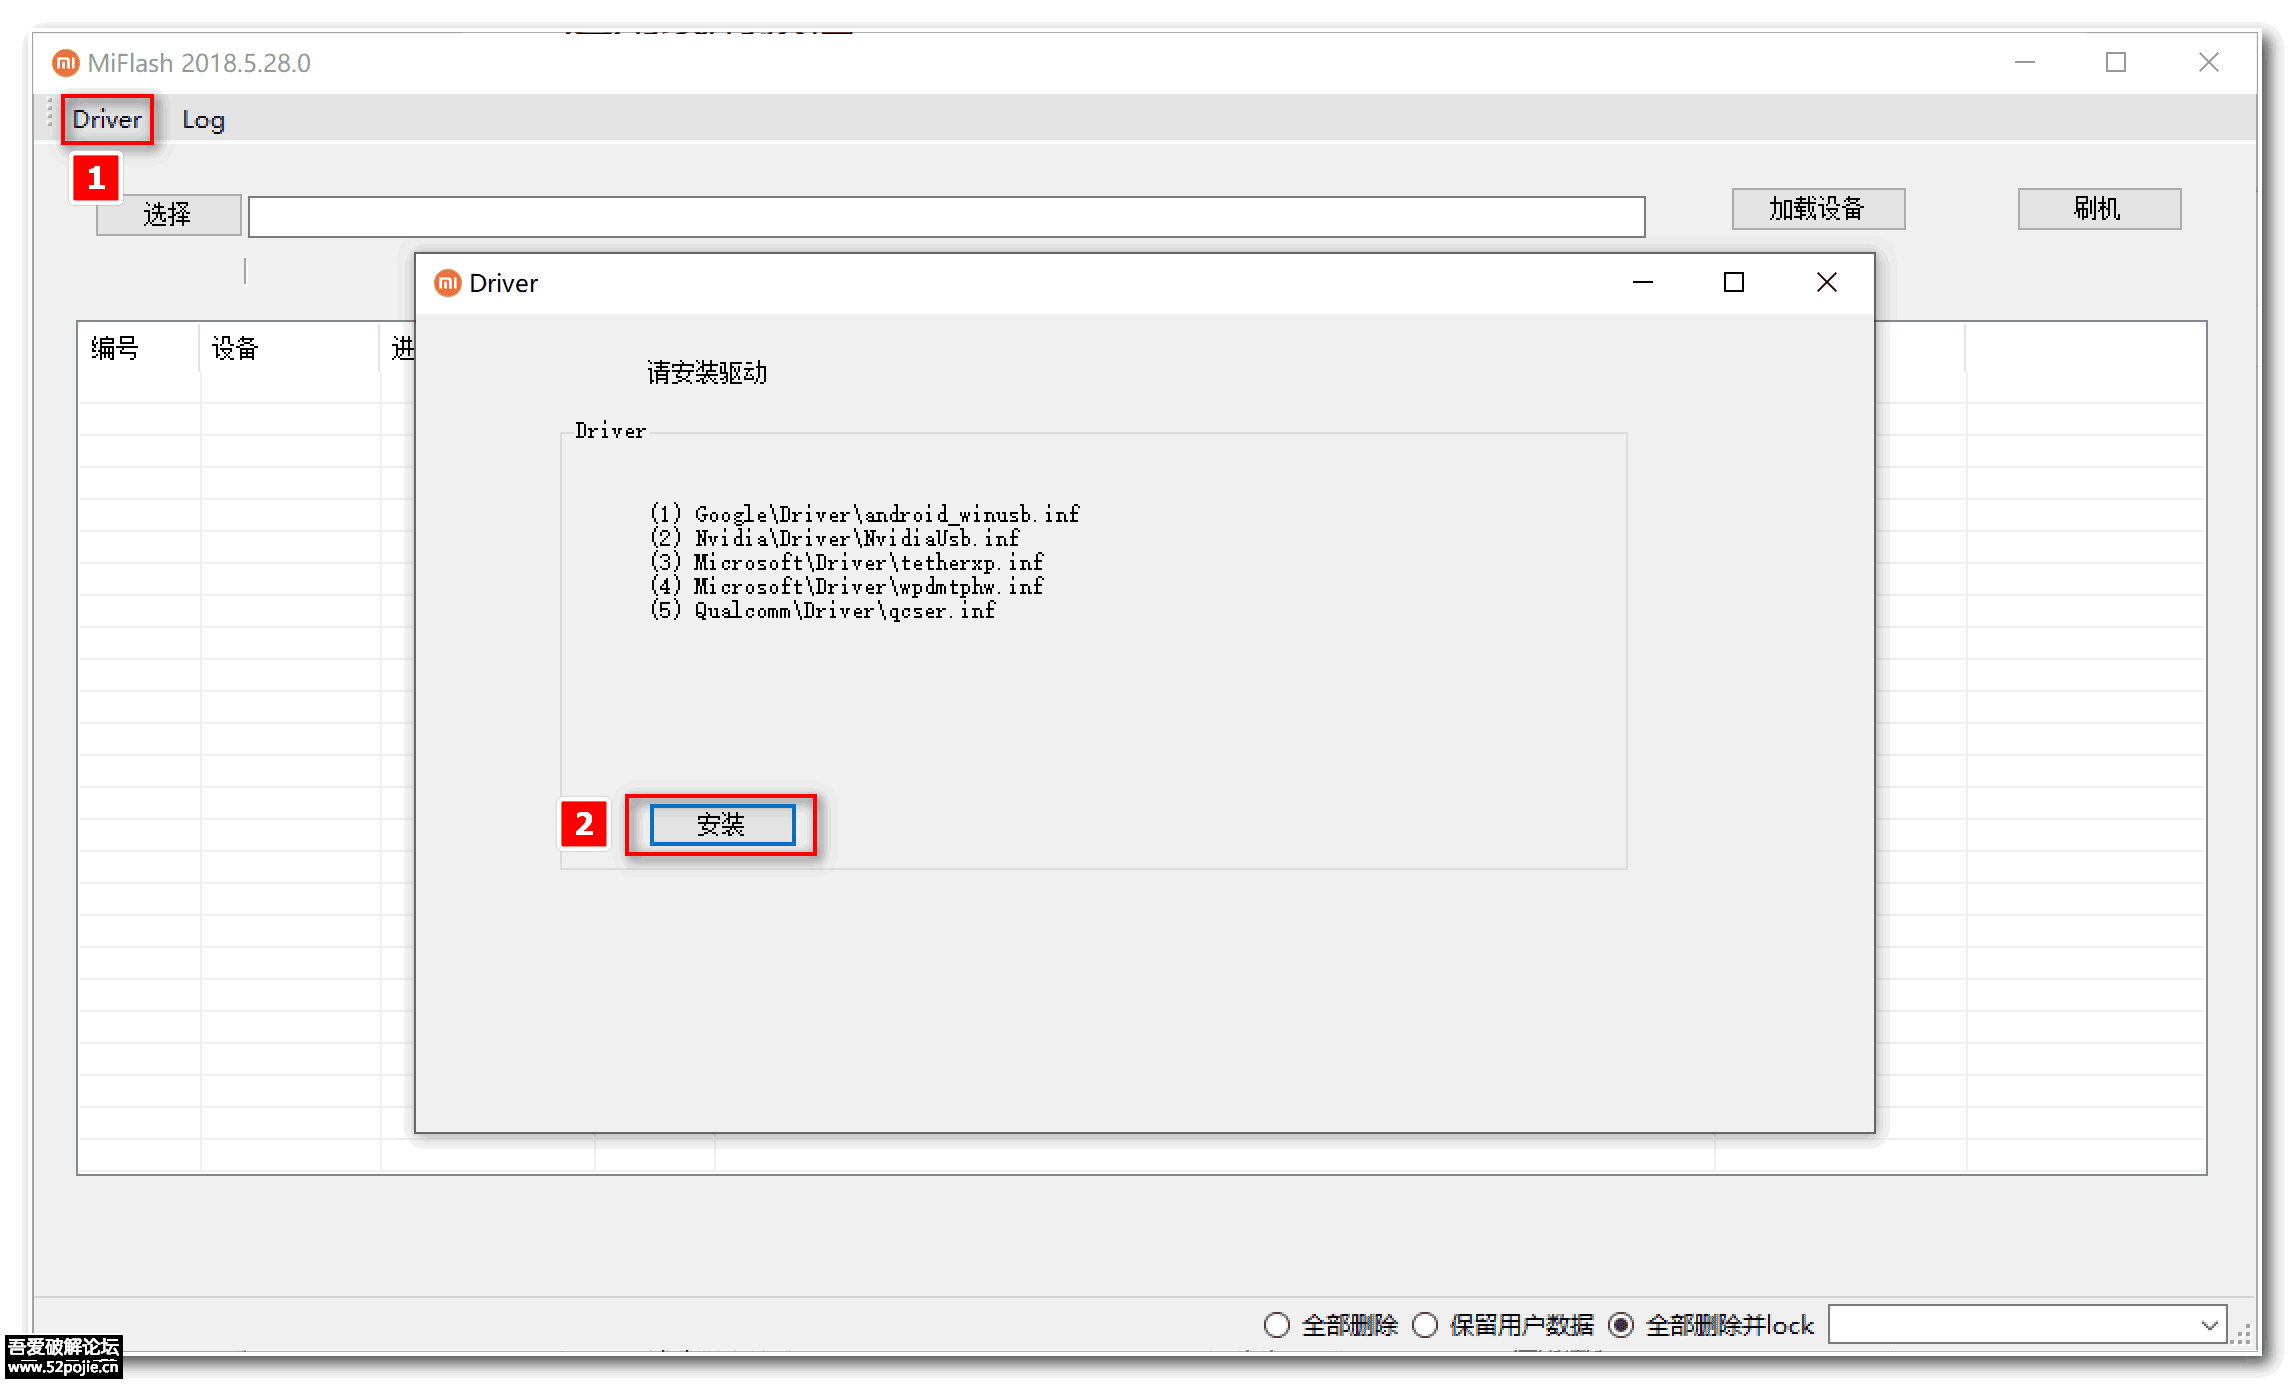Click the 安装 install button

coord(720,825)
